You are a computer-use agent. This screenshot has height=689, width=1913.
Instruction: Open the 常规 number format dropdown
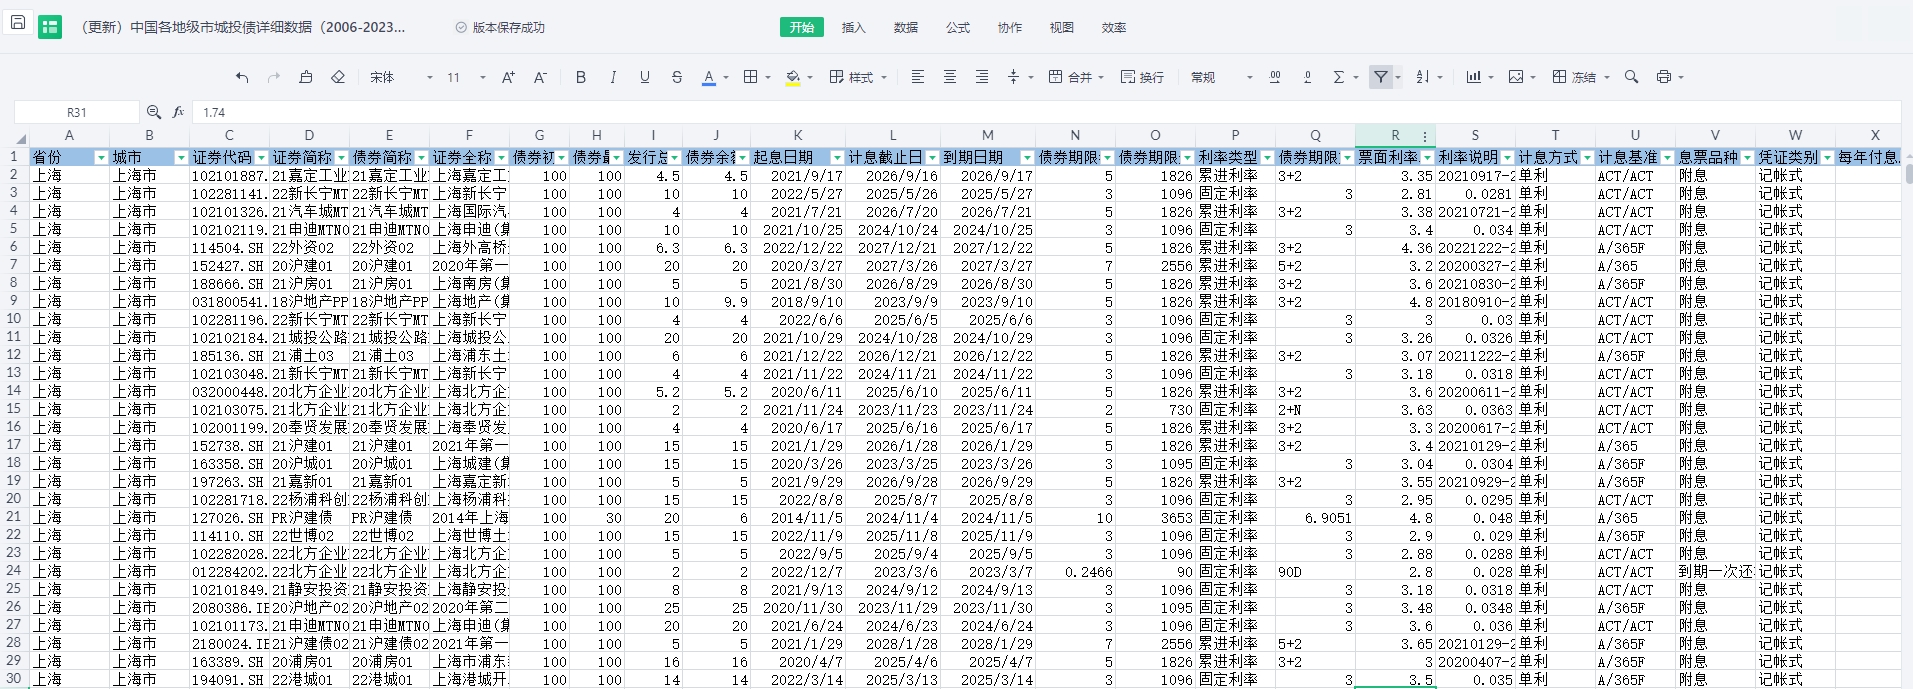click(x=1221, y=77)
